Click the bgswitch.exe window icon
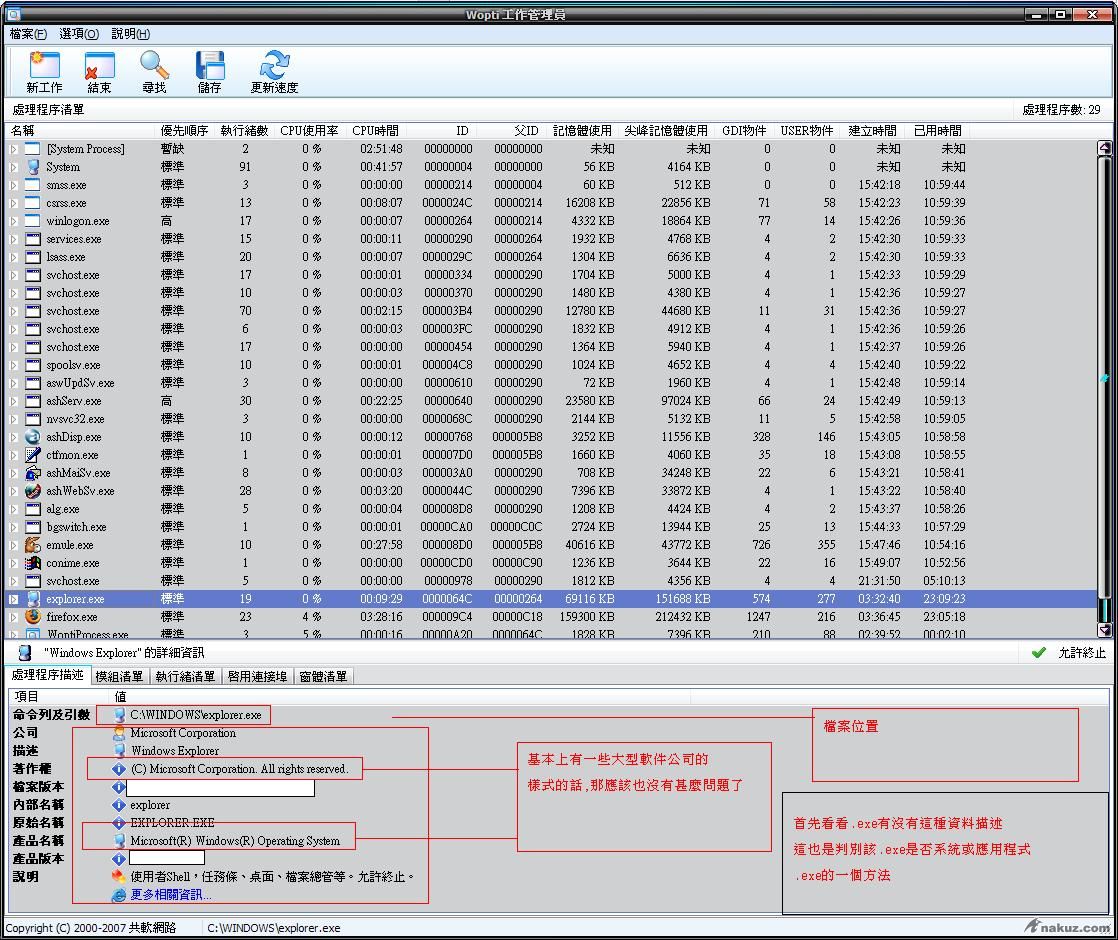The height and width of the screenshot is (940, 1118). click(33, 527)
